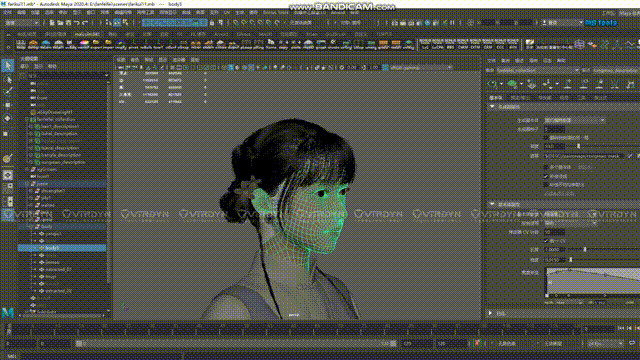Collapse the body group in Outliner

30,227
